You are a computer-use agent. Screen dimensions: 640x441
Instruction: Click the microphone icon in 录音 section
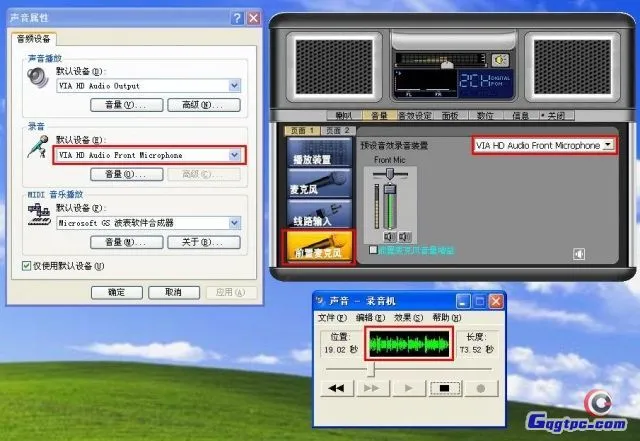pos(38,147)
